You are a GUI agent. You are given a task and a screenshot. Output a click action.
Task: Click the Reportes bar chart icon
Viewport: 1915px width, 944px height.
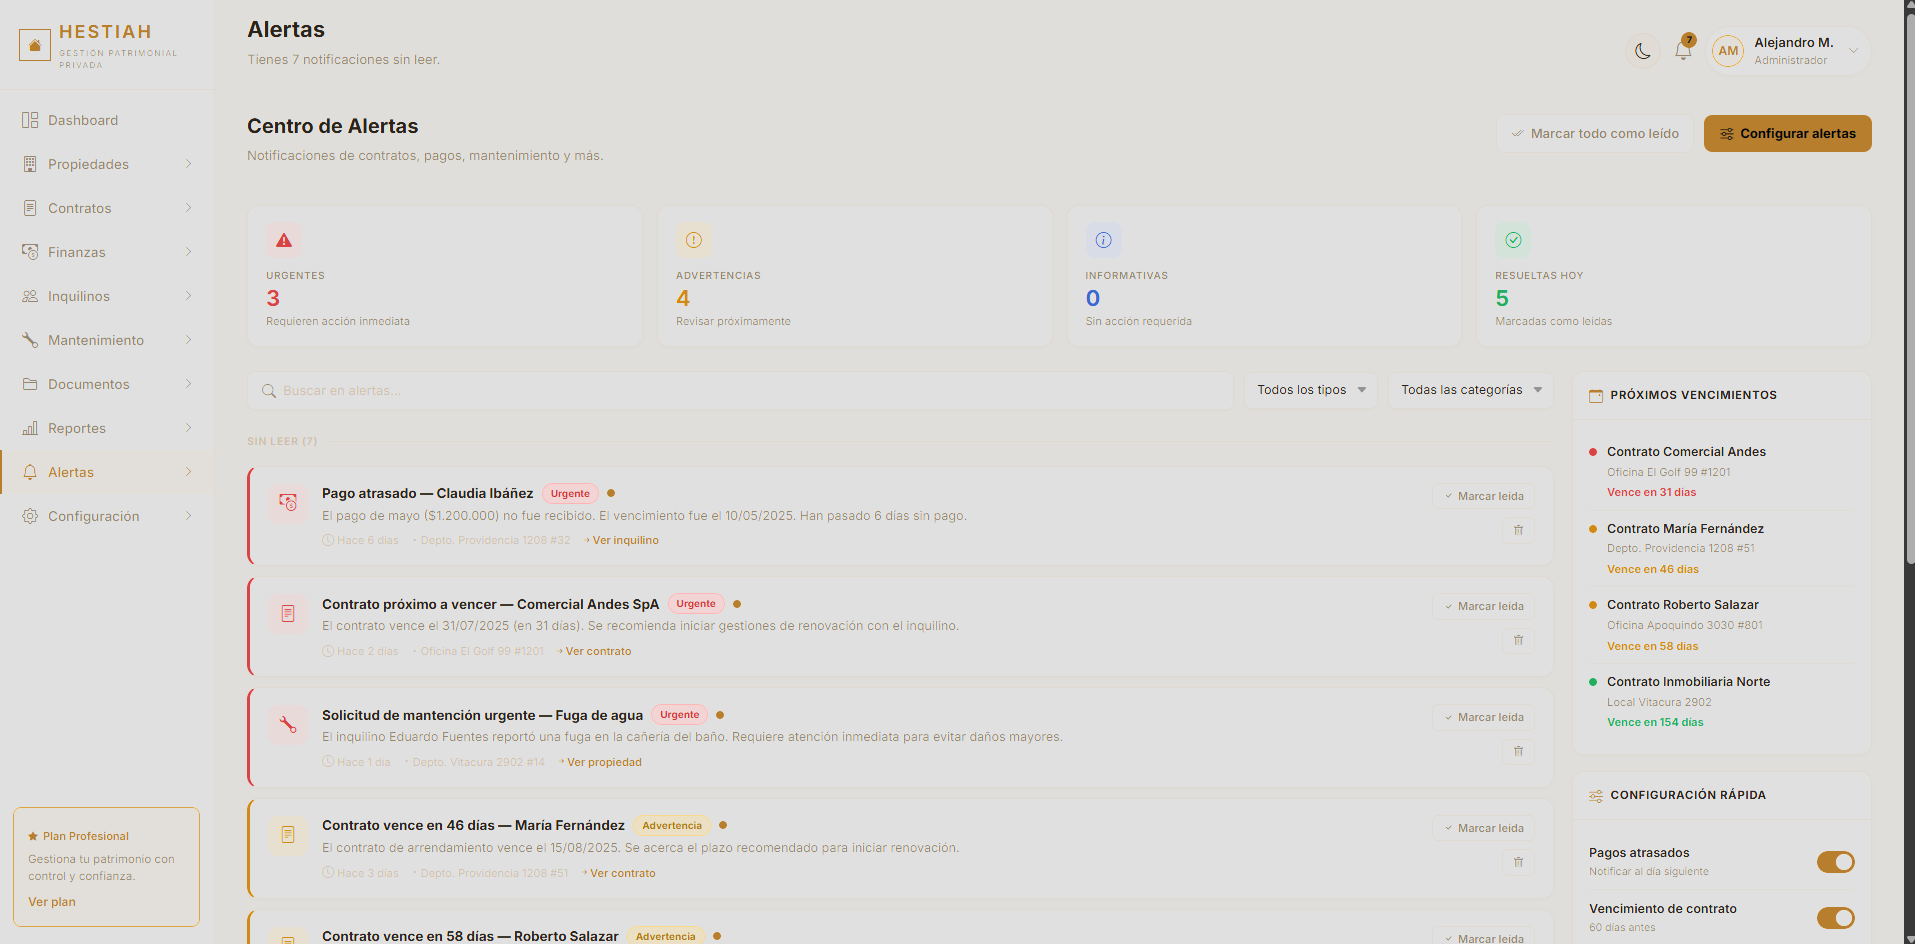point(30,428)
